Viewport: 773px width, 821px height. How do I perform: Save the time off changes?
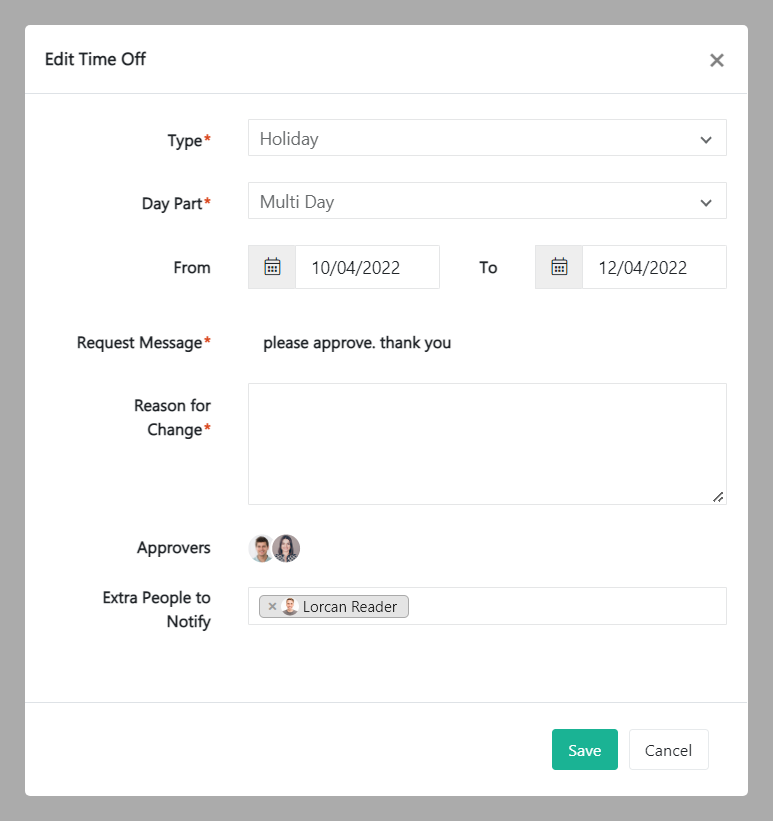coord(584,750)
